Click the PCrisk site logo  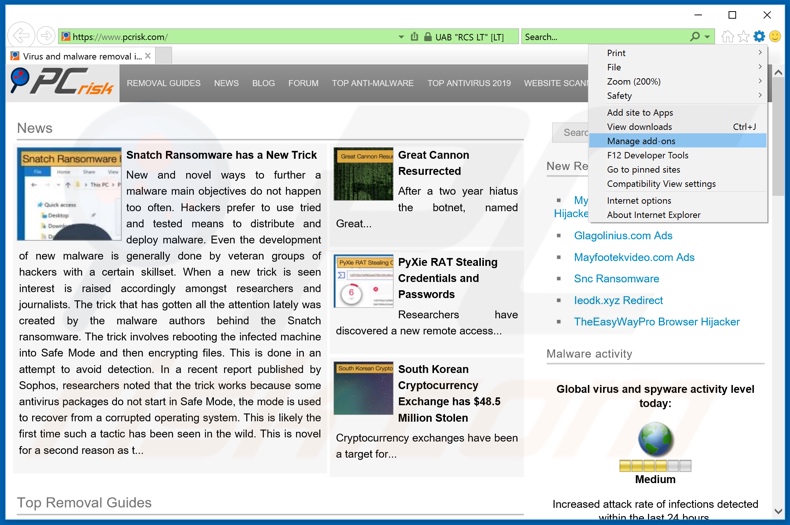point(62,83)
